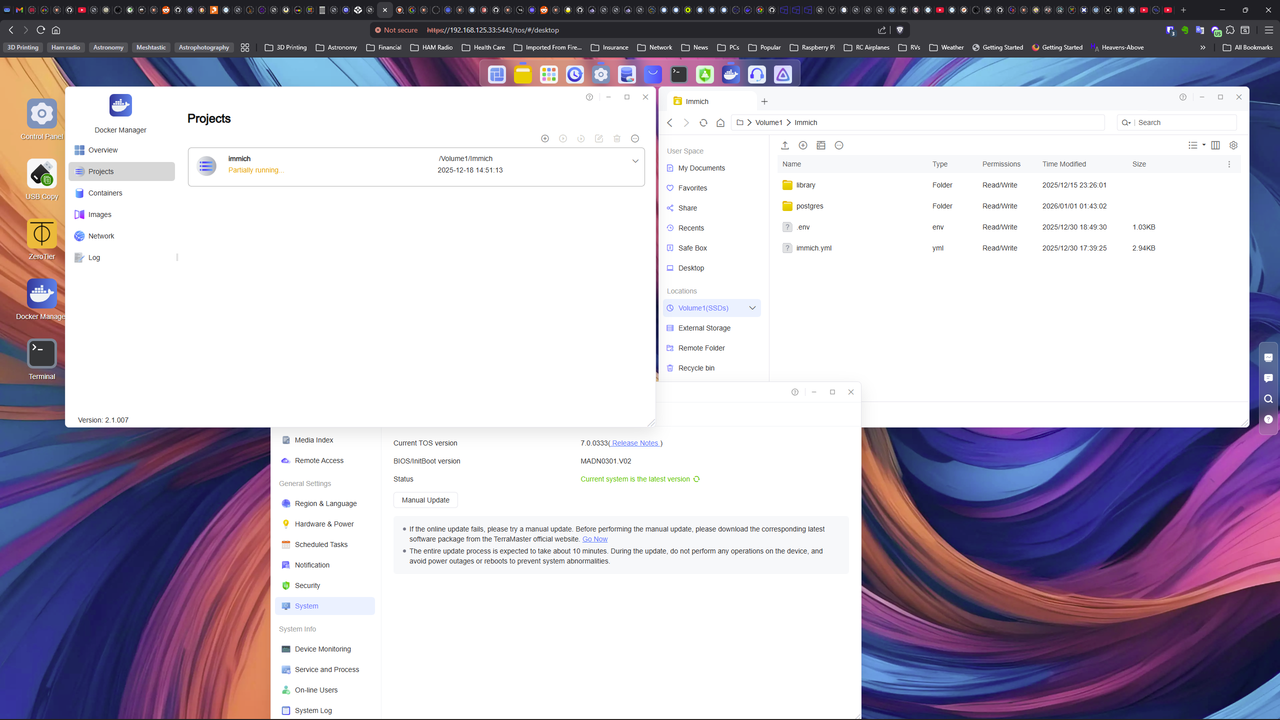Open file manager settings gear icon
1280x720 pixels.
[1233, 145]
